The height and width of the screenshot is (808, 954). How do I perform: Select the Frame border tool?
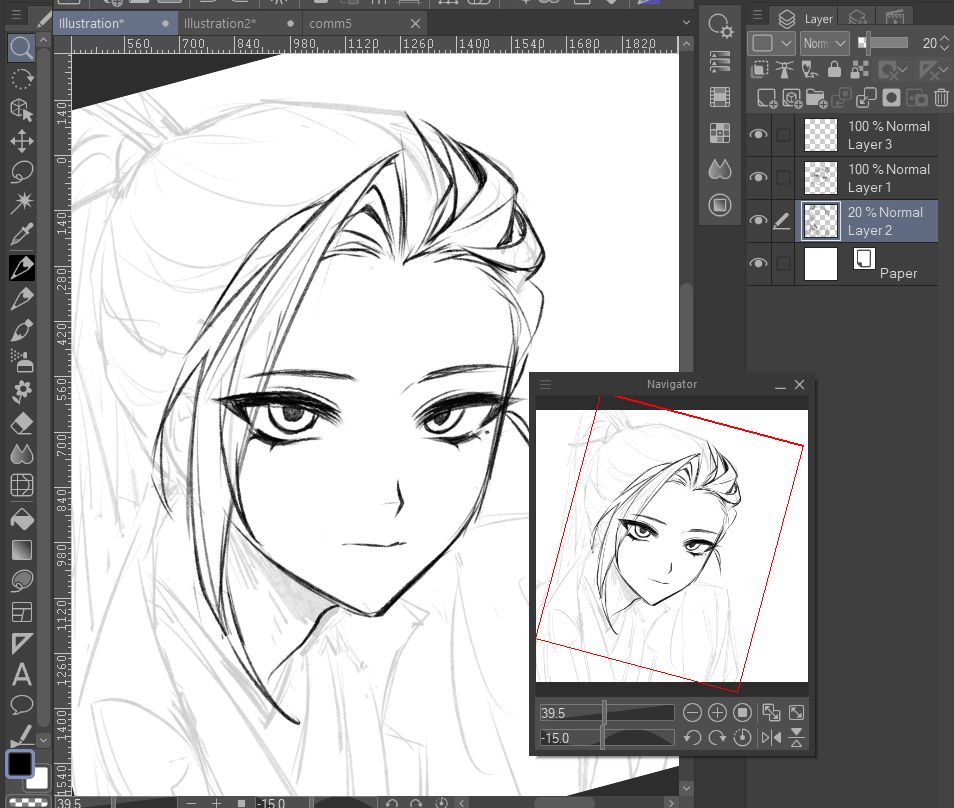coord(21,612)
